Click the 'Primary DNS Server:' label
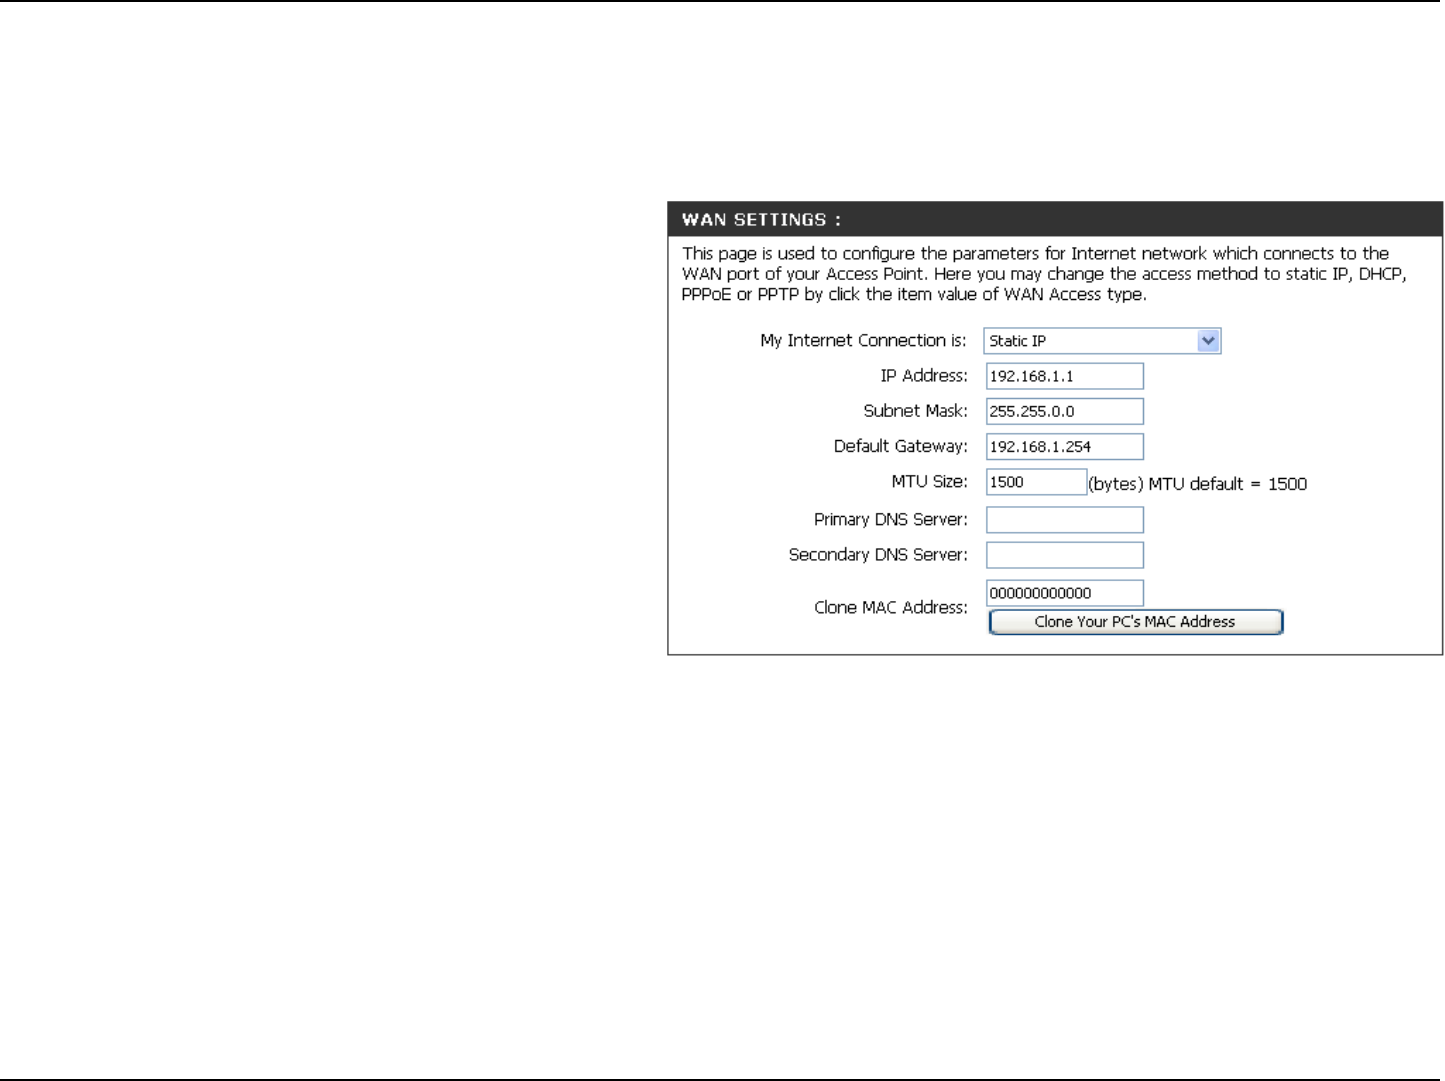This screenshot has width=1445, height=1081. tap(890, 520)
